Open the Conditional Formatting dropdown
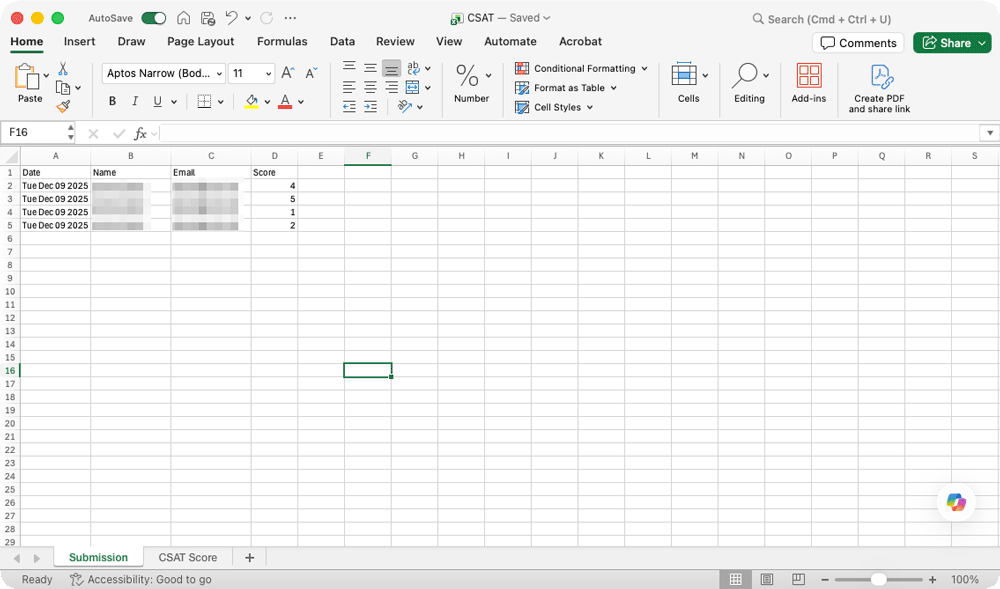Viewport: 1000px width, 589px height. coord(581,69)
